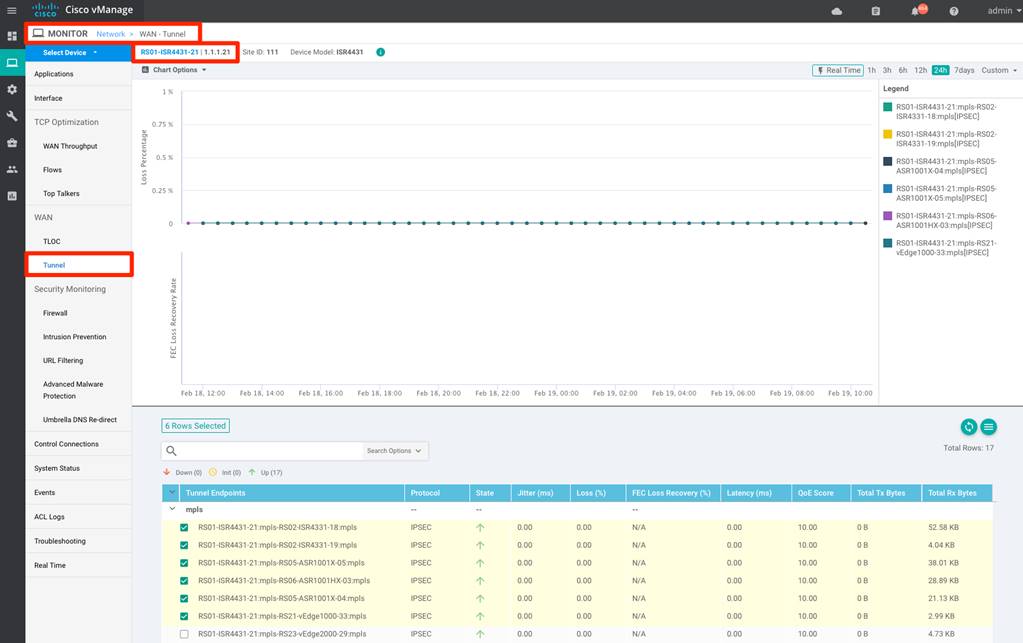The width and height of the screenshot is (1023, 643).
Task: Click the yellow RS02-ISR4331-19 legend swatch
Action: pyautogui.click(x=887, y=133)
